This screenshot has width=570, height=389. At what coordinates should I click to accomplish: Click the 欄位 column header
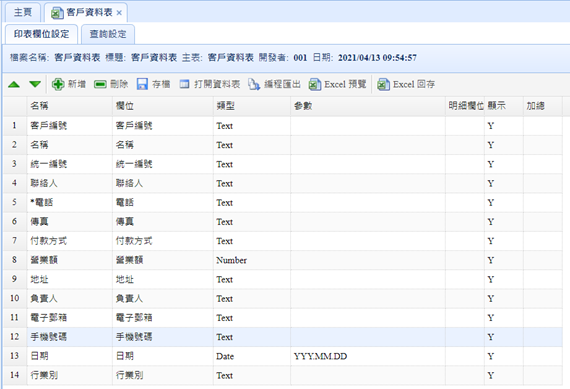click(163, 106)
